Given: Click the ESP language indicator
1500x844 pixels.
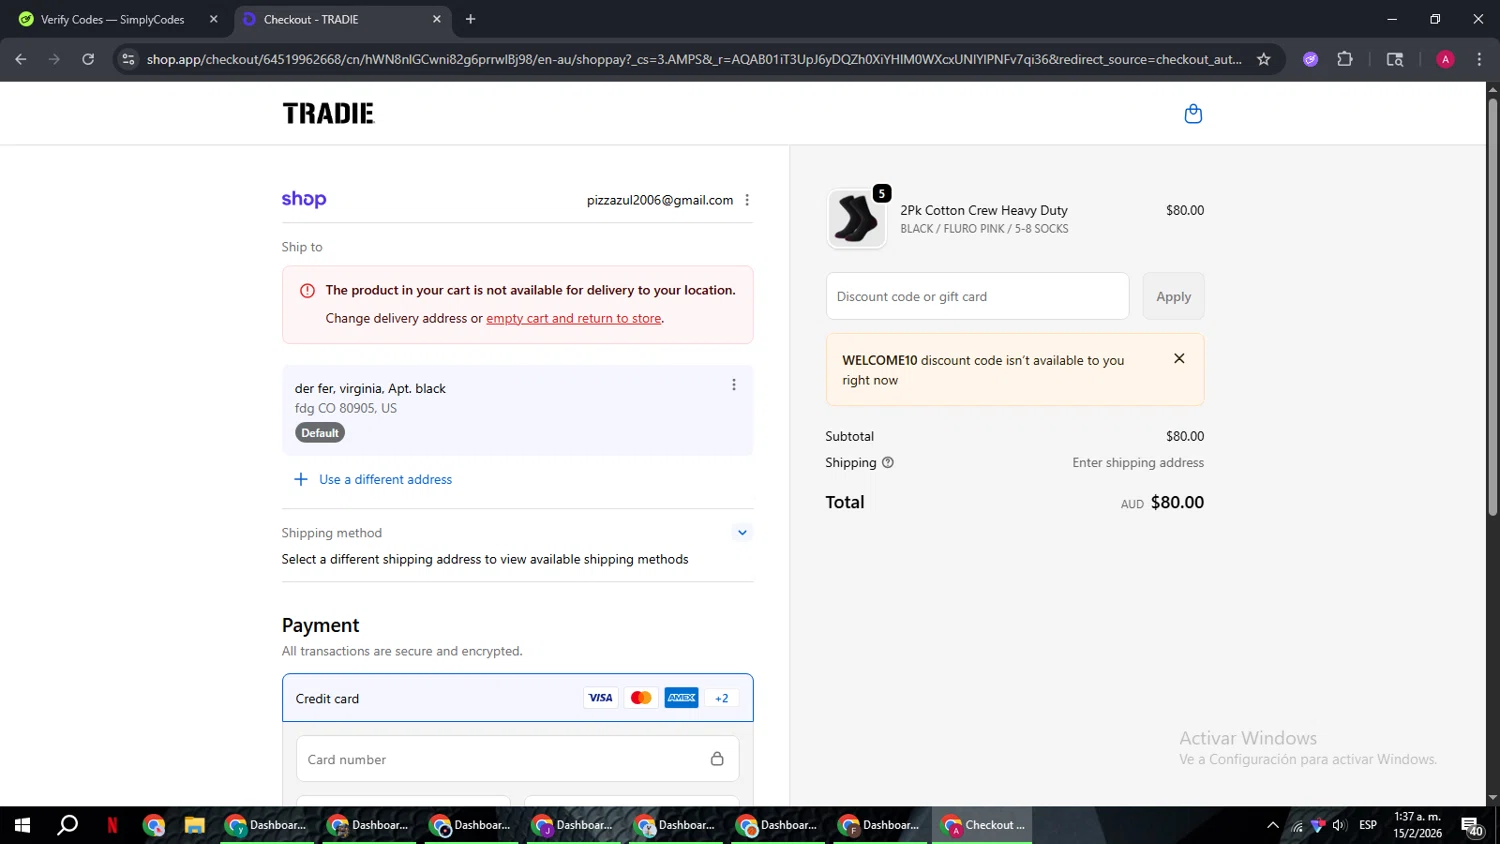Looking at the screenshot, I should click(1368, 825).
